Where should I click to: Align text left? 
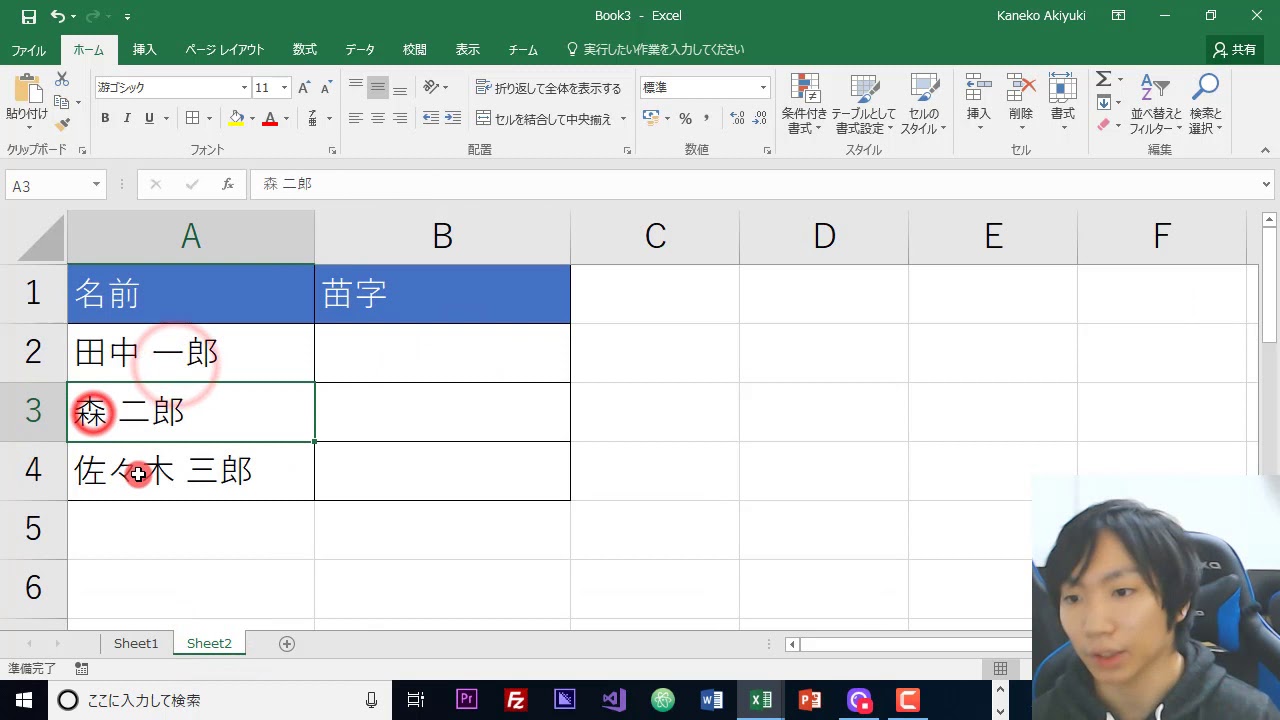[355, 118]
